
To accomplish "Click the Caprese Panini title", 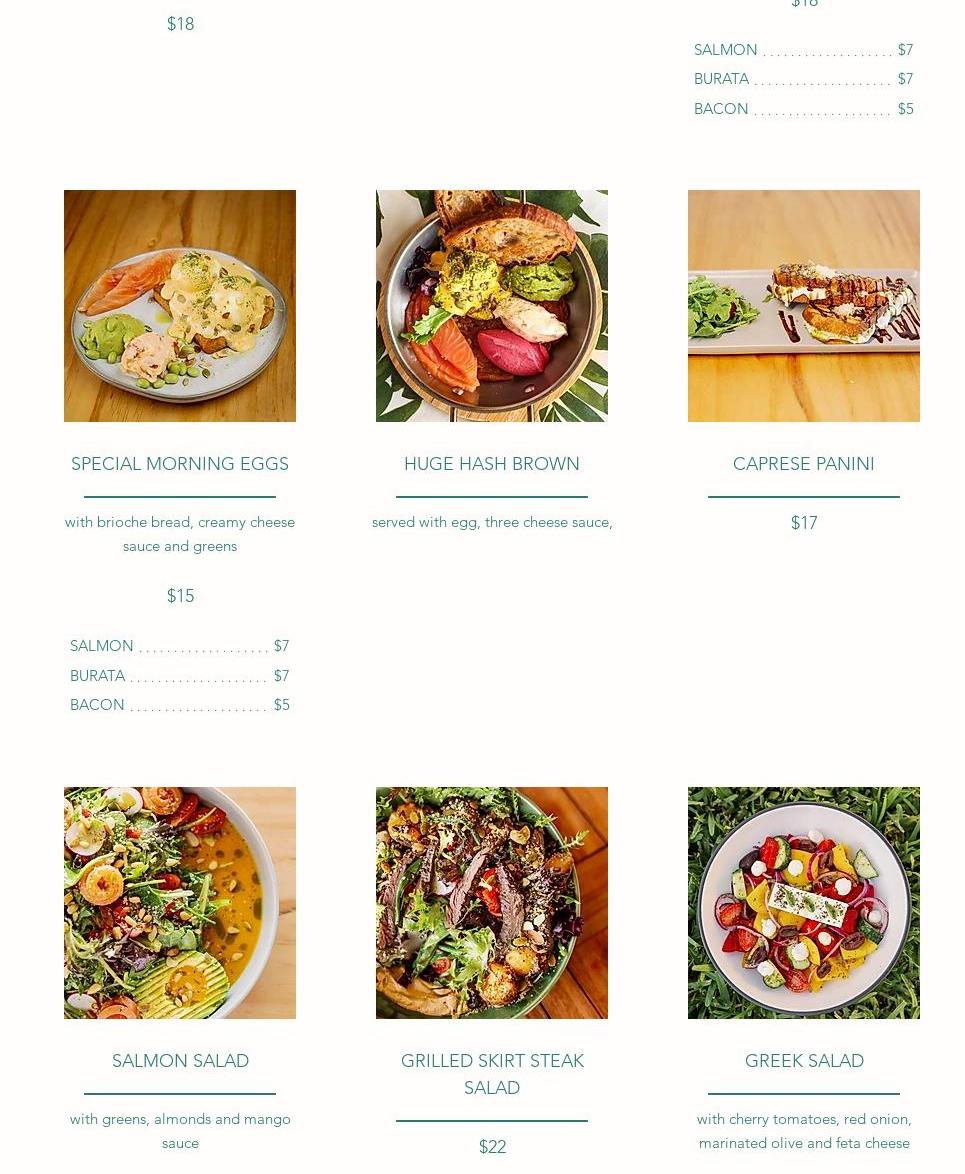I will coord(803,463).
